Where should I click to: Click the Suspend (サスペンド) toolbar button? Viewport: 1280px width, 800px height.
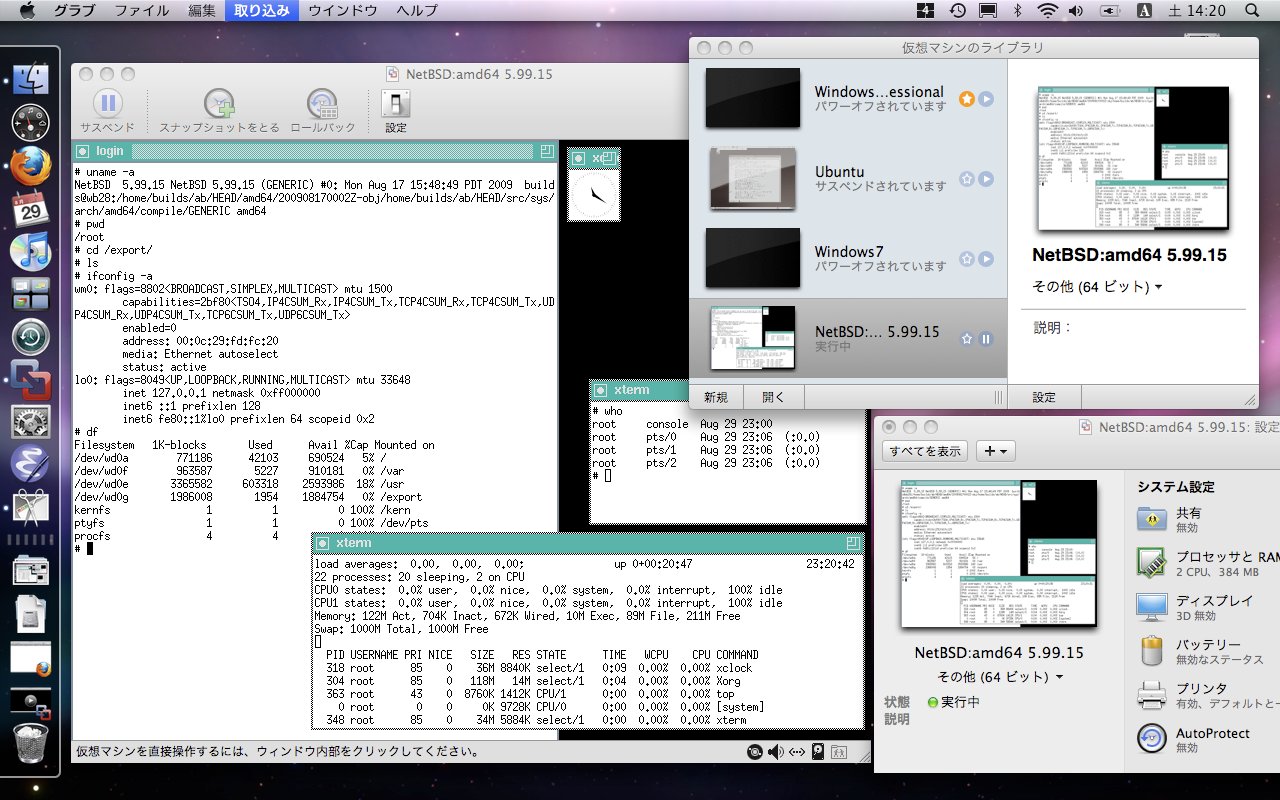click(108, 111)
